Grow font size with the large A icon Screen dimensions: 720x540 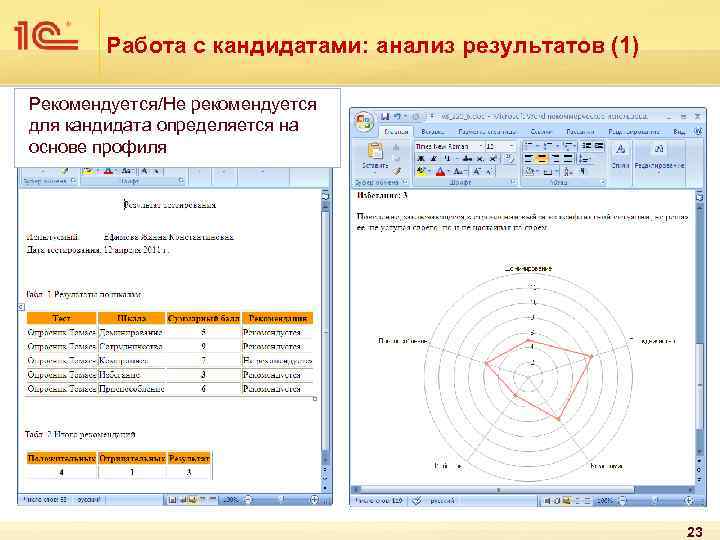pos(477,171)
